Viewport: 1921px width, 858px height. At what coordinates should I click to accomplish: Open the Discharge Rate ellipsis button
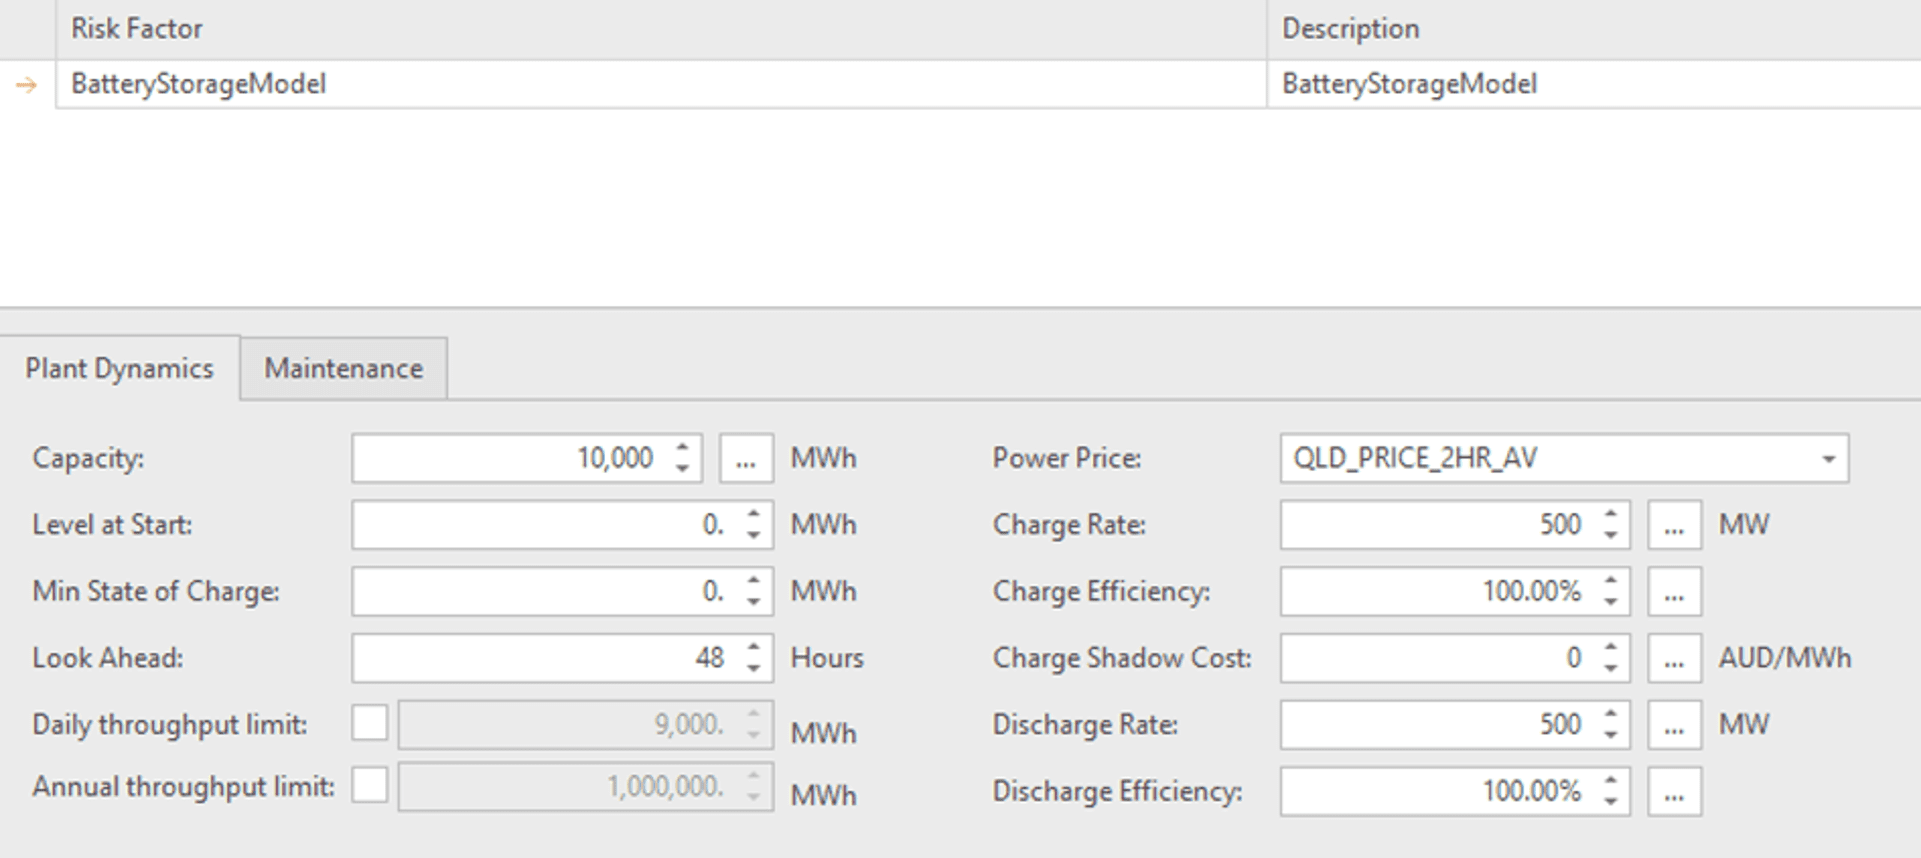1675,725
